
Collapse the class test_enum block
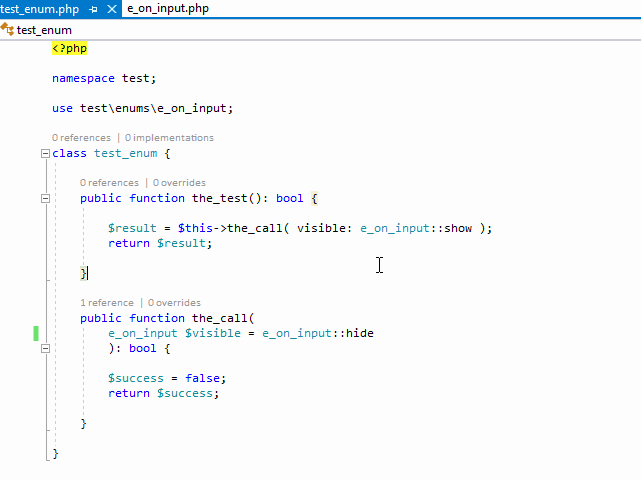tap(45, 154)
